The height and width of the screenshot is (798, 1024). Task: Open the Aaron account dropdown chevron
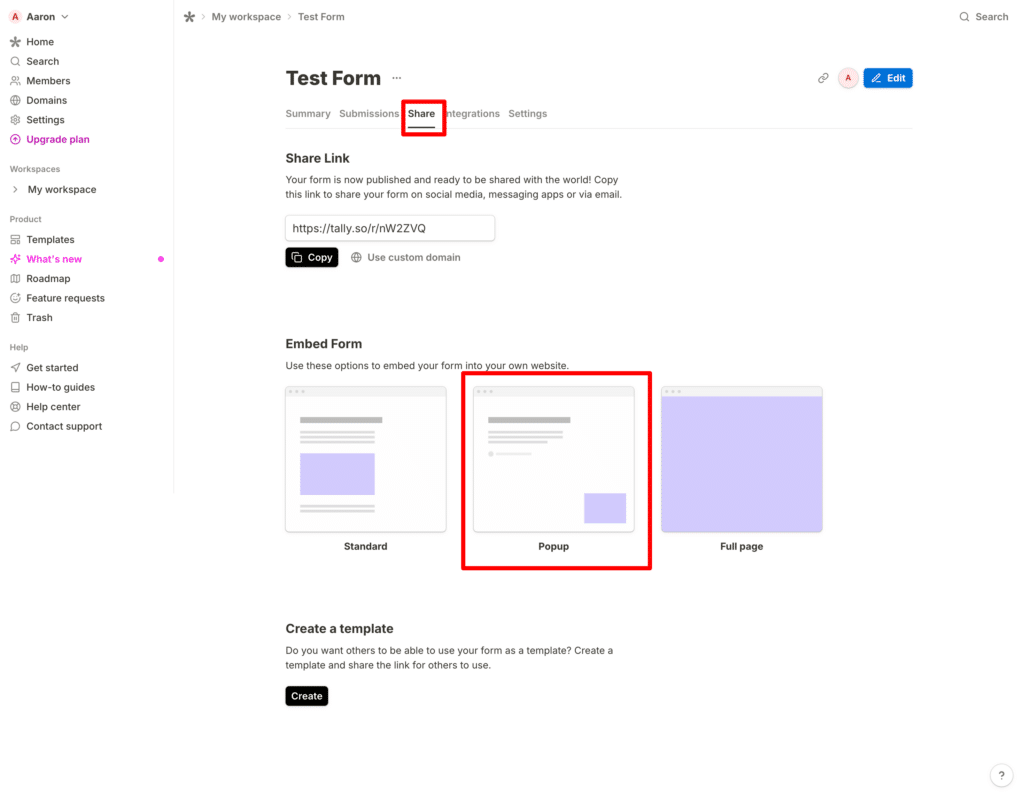[x=65, y=17]
